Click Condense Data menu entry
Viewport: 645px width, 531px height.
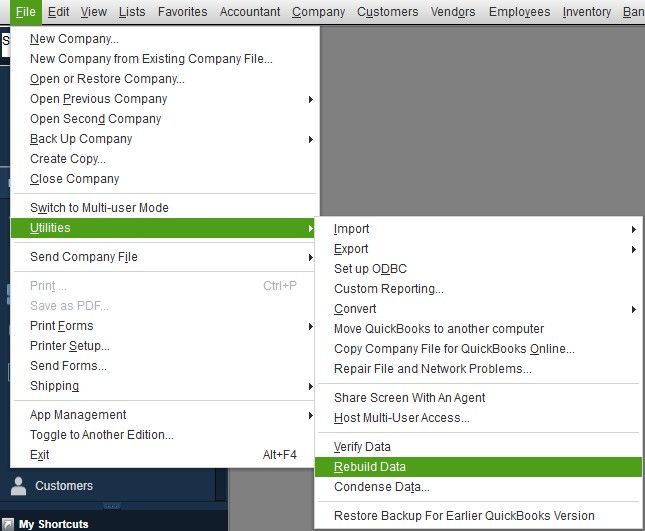coord(381,487)
